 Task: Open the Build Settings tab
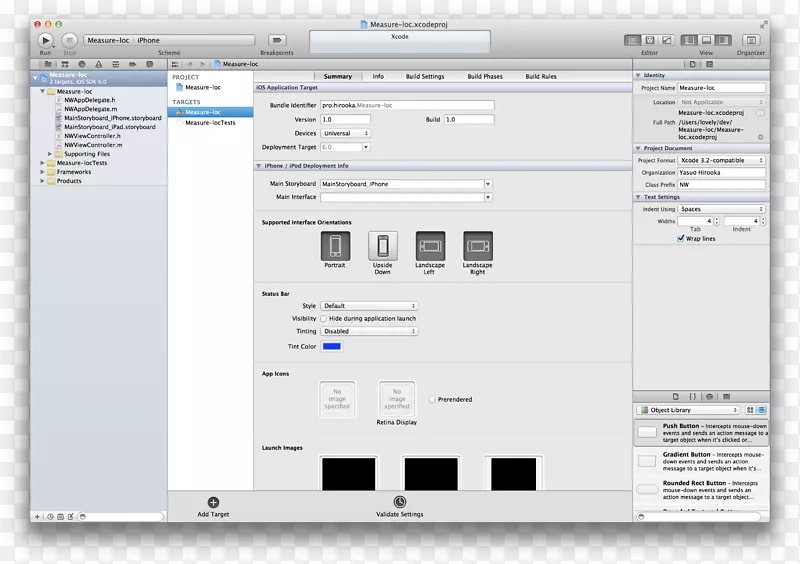tap(425, 76)
